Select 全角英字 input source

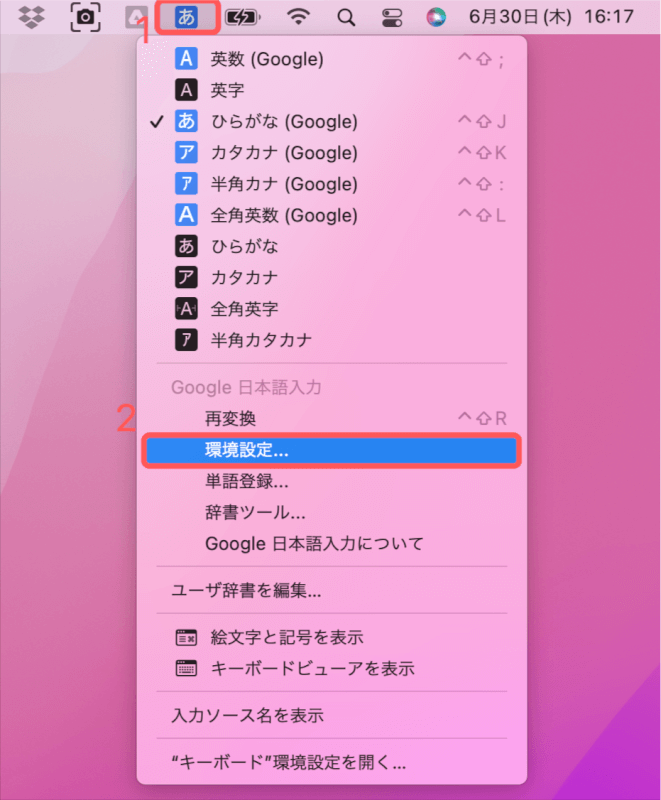click(x=332, y=309)
